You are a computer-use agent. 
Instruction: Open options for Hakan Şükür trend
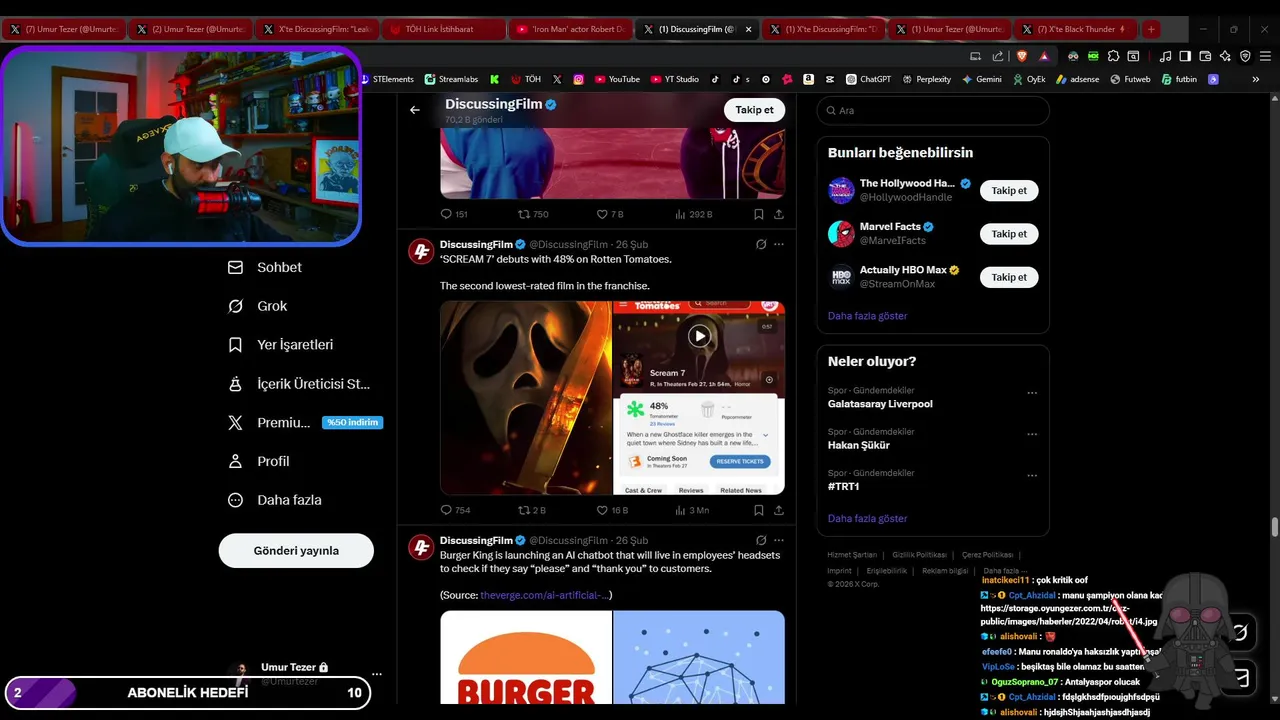(x=1032, y=434)
